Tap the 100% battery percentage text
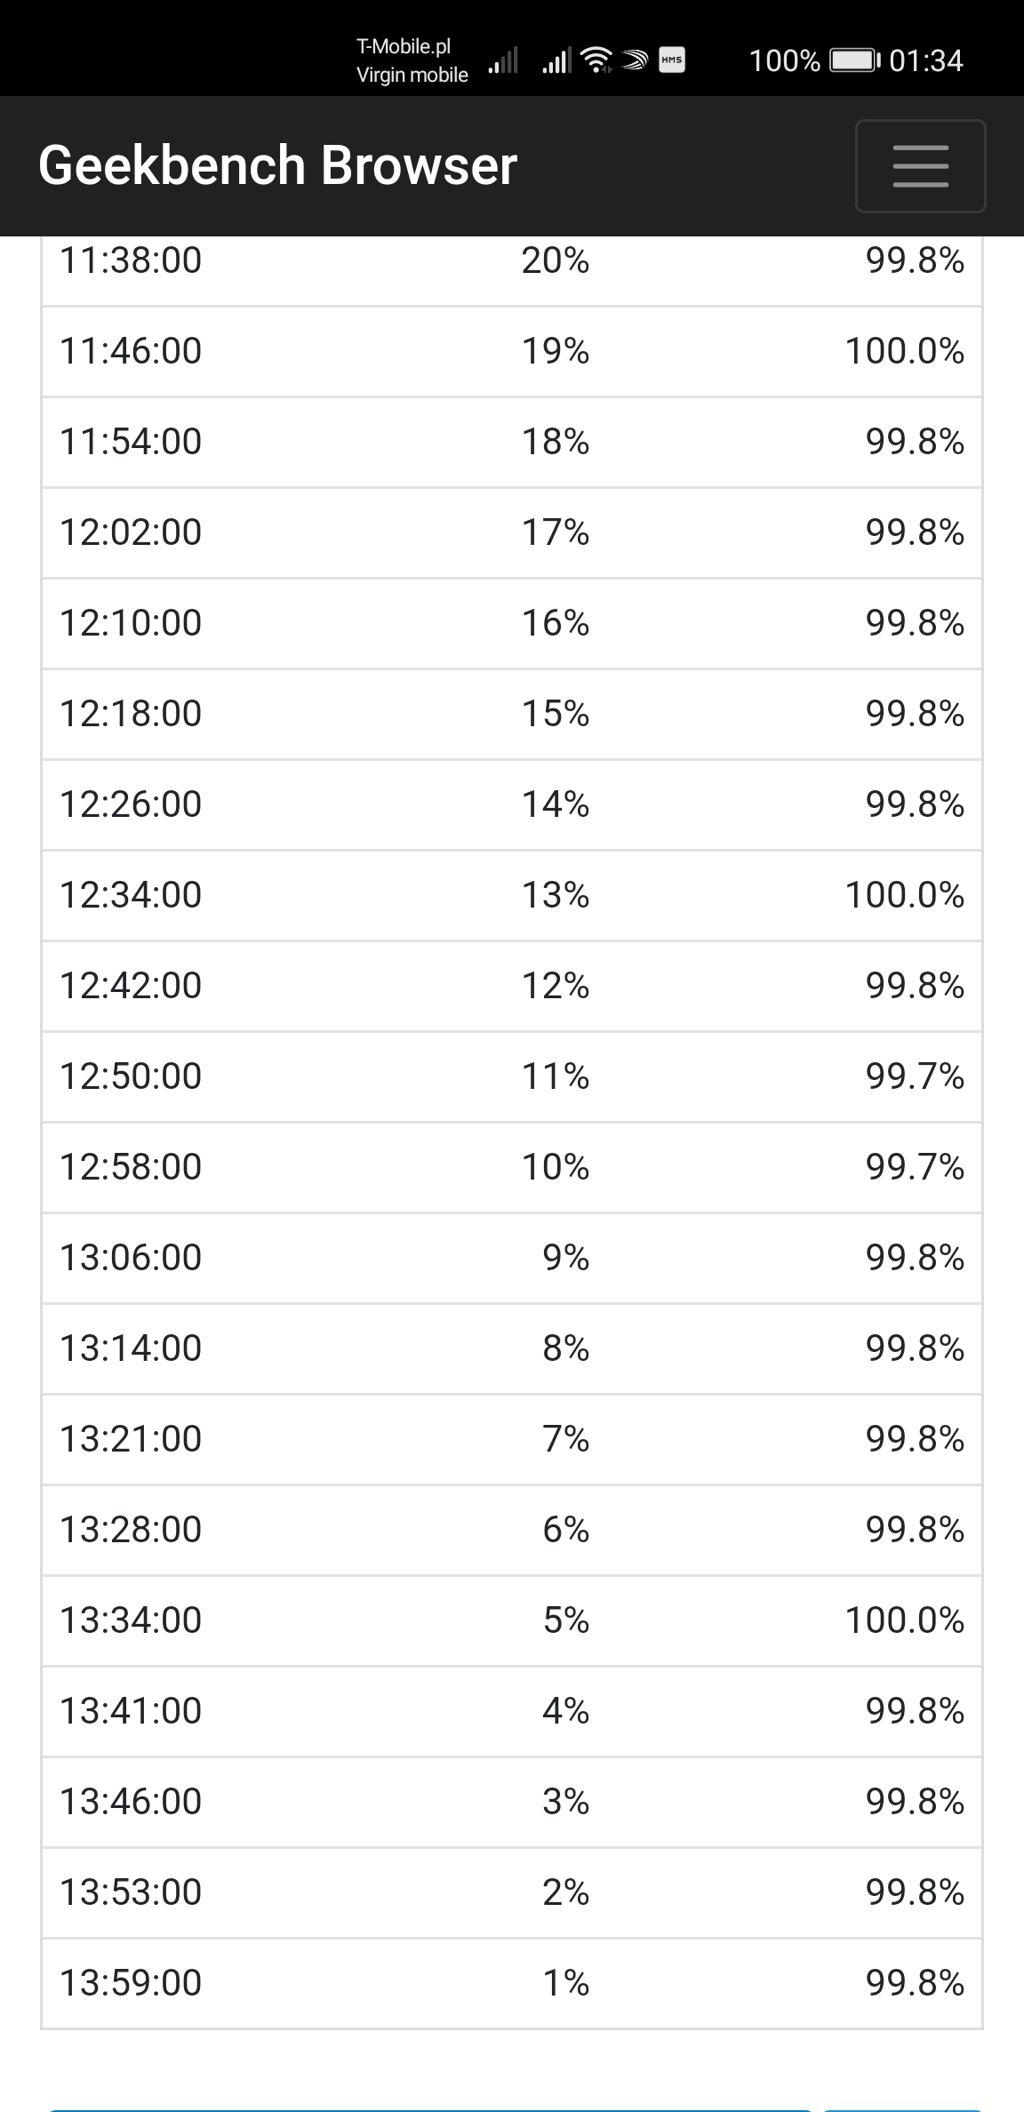 pyautogui.click(x=784, y=61)
